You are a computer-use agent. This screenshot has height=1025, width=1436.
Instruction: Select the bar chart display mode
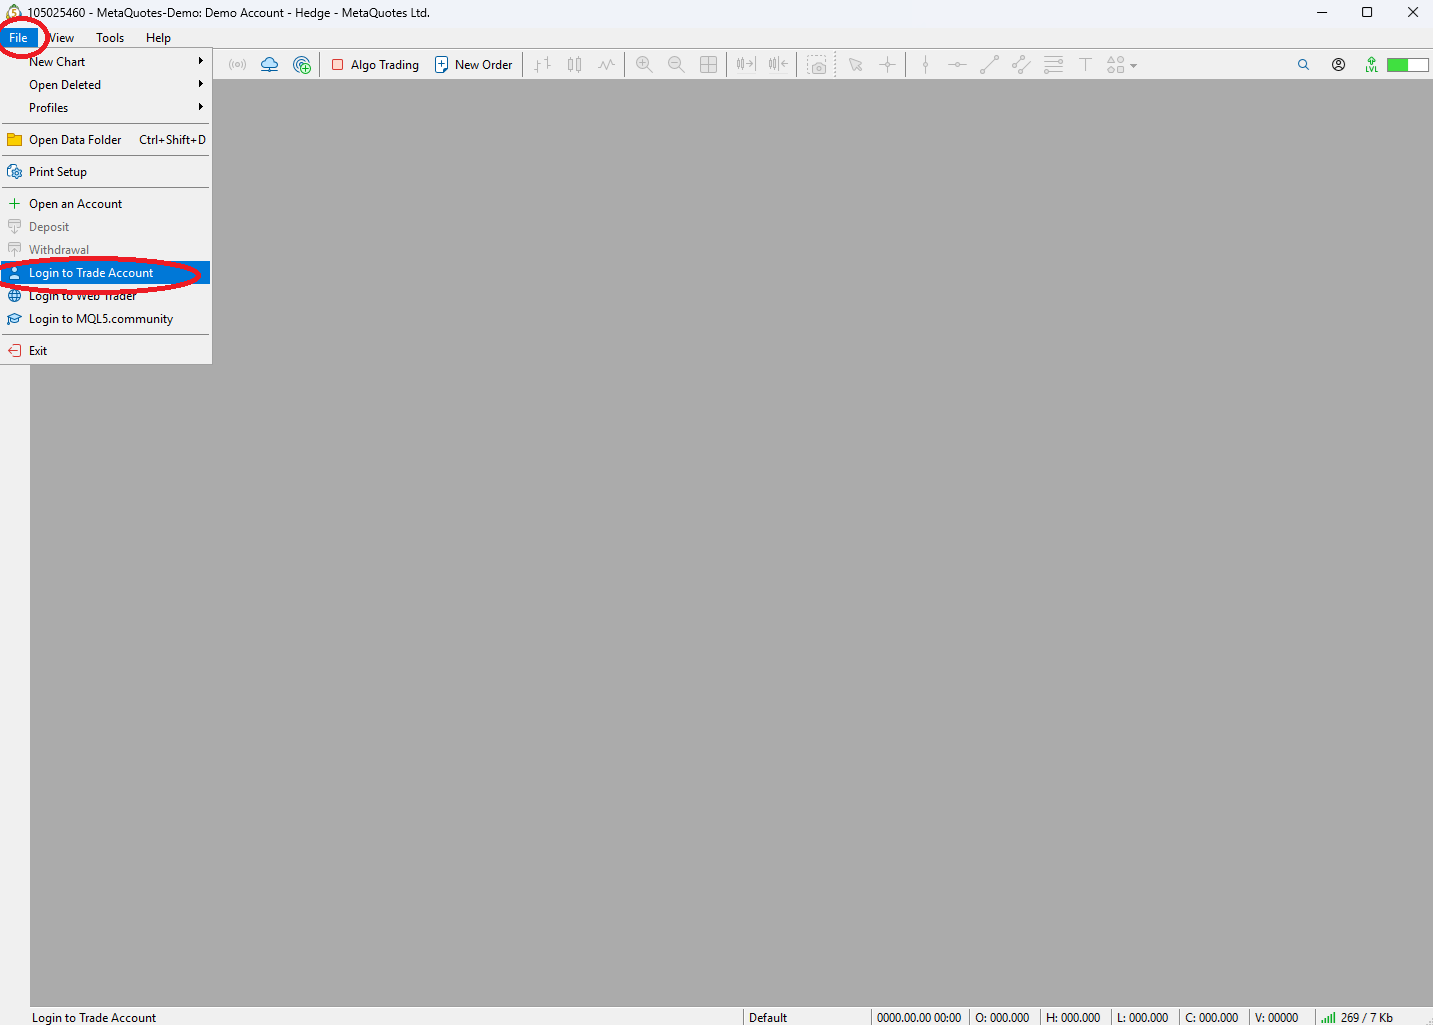click(x=542, y=65)
